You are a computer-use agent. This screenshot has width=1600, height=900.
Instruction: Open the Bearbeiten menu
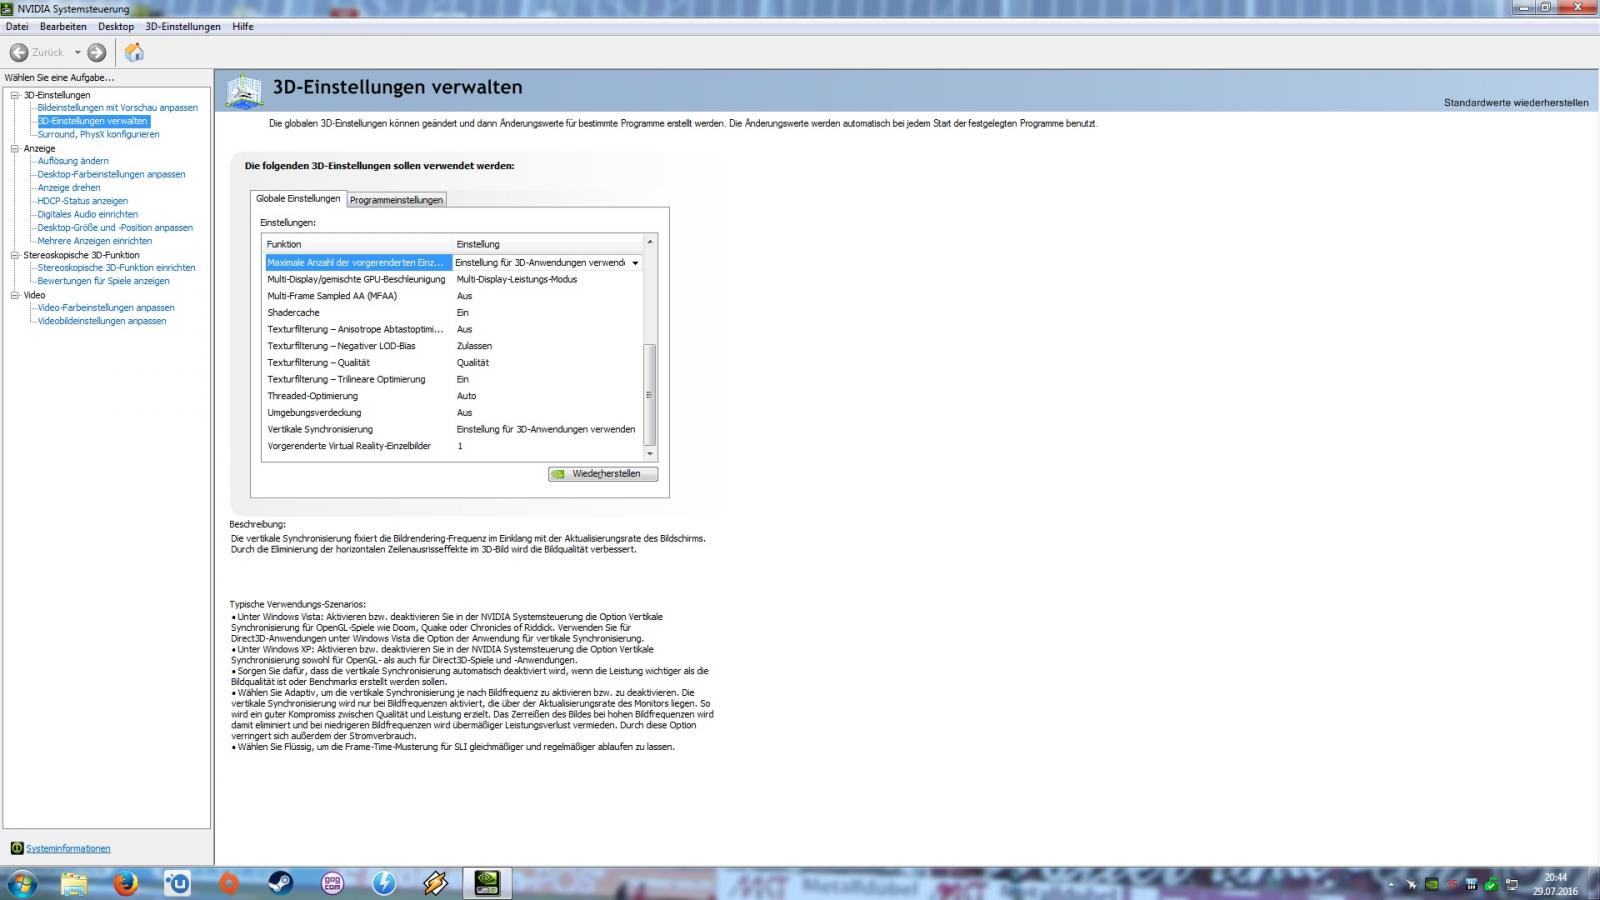[63, 26]
